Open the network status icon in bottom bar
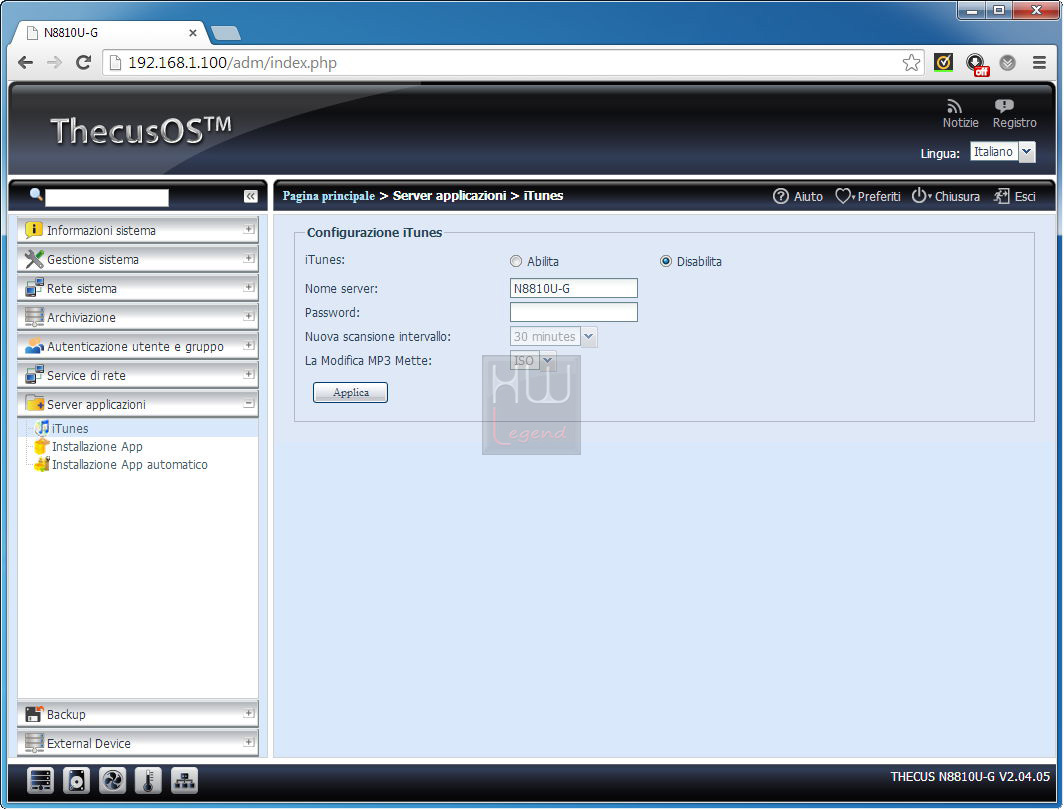Screen dimensions: 1064x810 (185, 781)
